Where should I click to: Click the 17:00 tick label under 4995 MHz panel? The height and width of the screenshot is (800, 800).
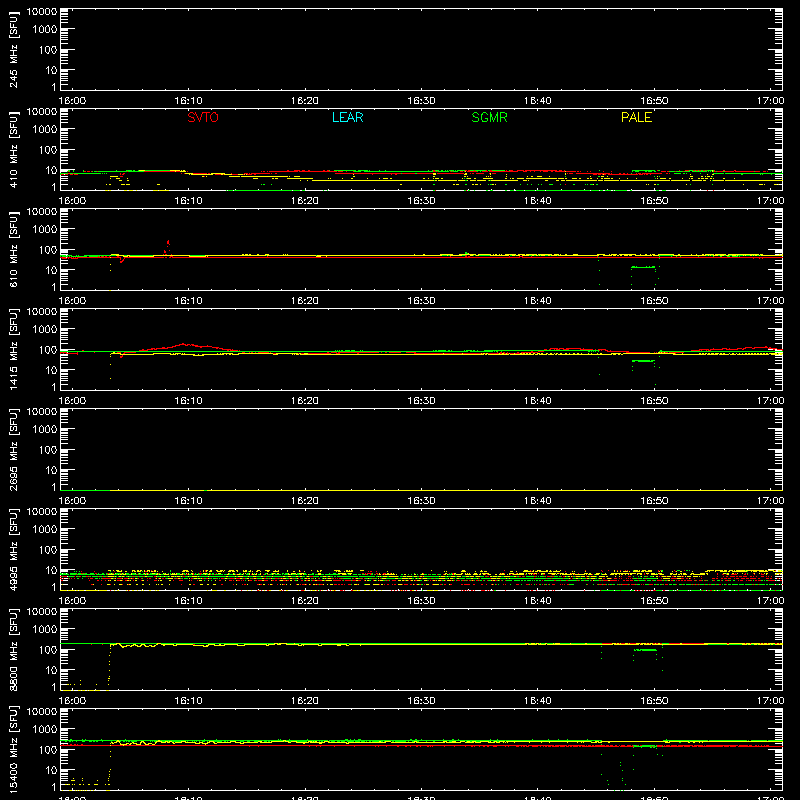(x=770, y=601)
